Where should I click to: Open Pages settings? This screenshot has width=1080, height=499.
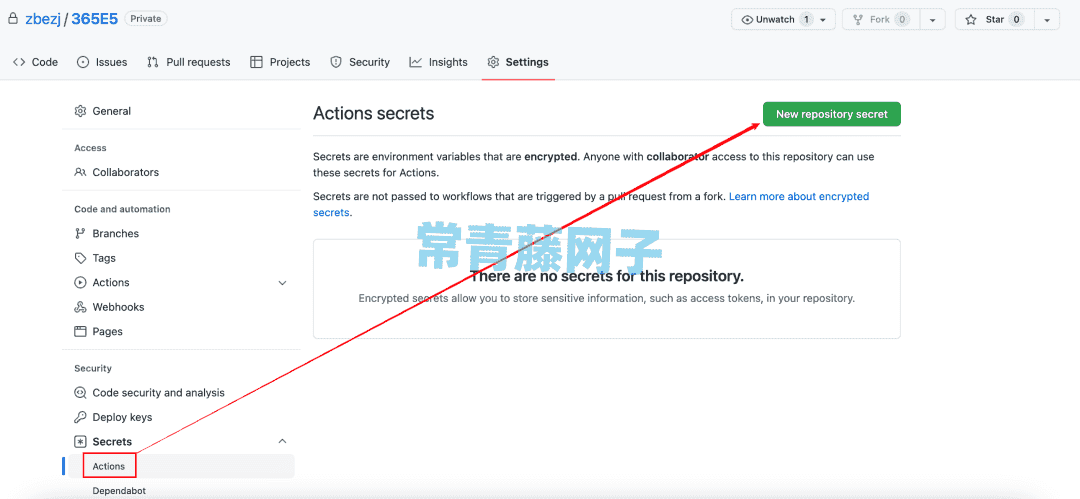coord(107,332)
